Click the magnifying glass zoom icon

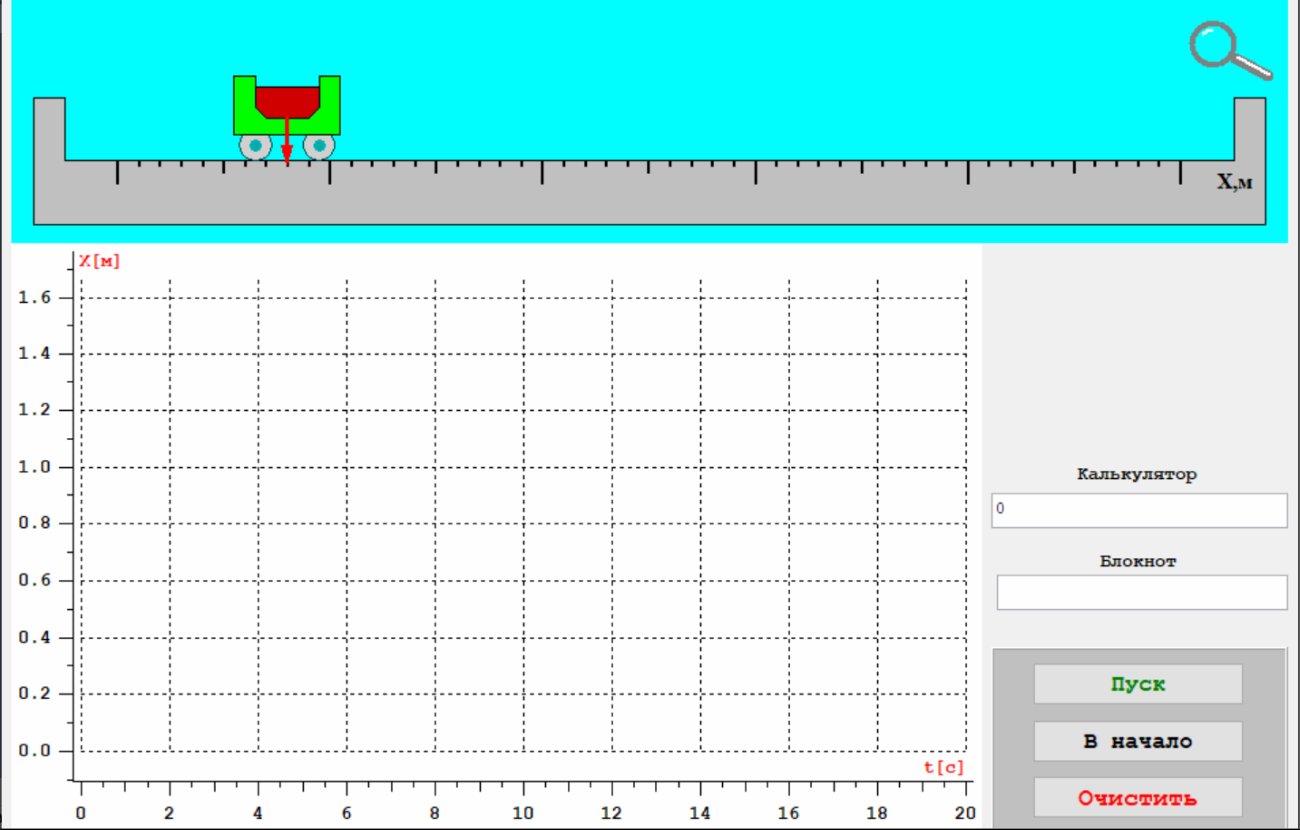pyautogui.click(x=1230, y=51)
